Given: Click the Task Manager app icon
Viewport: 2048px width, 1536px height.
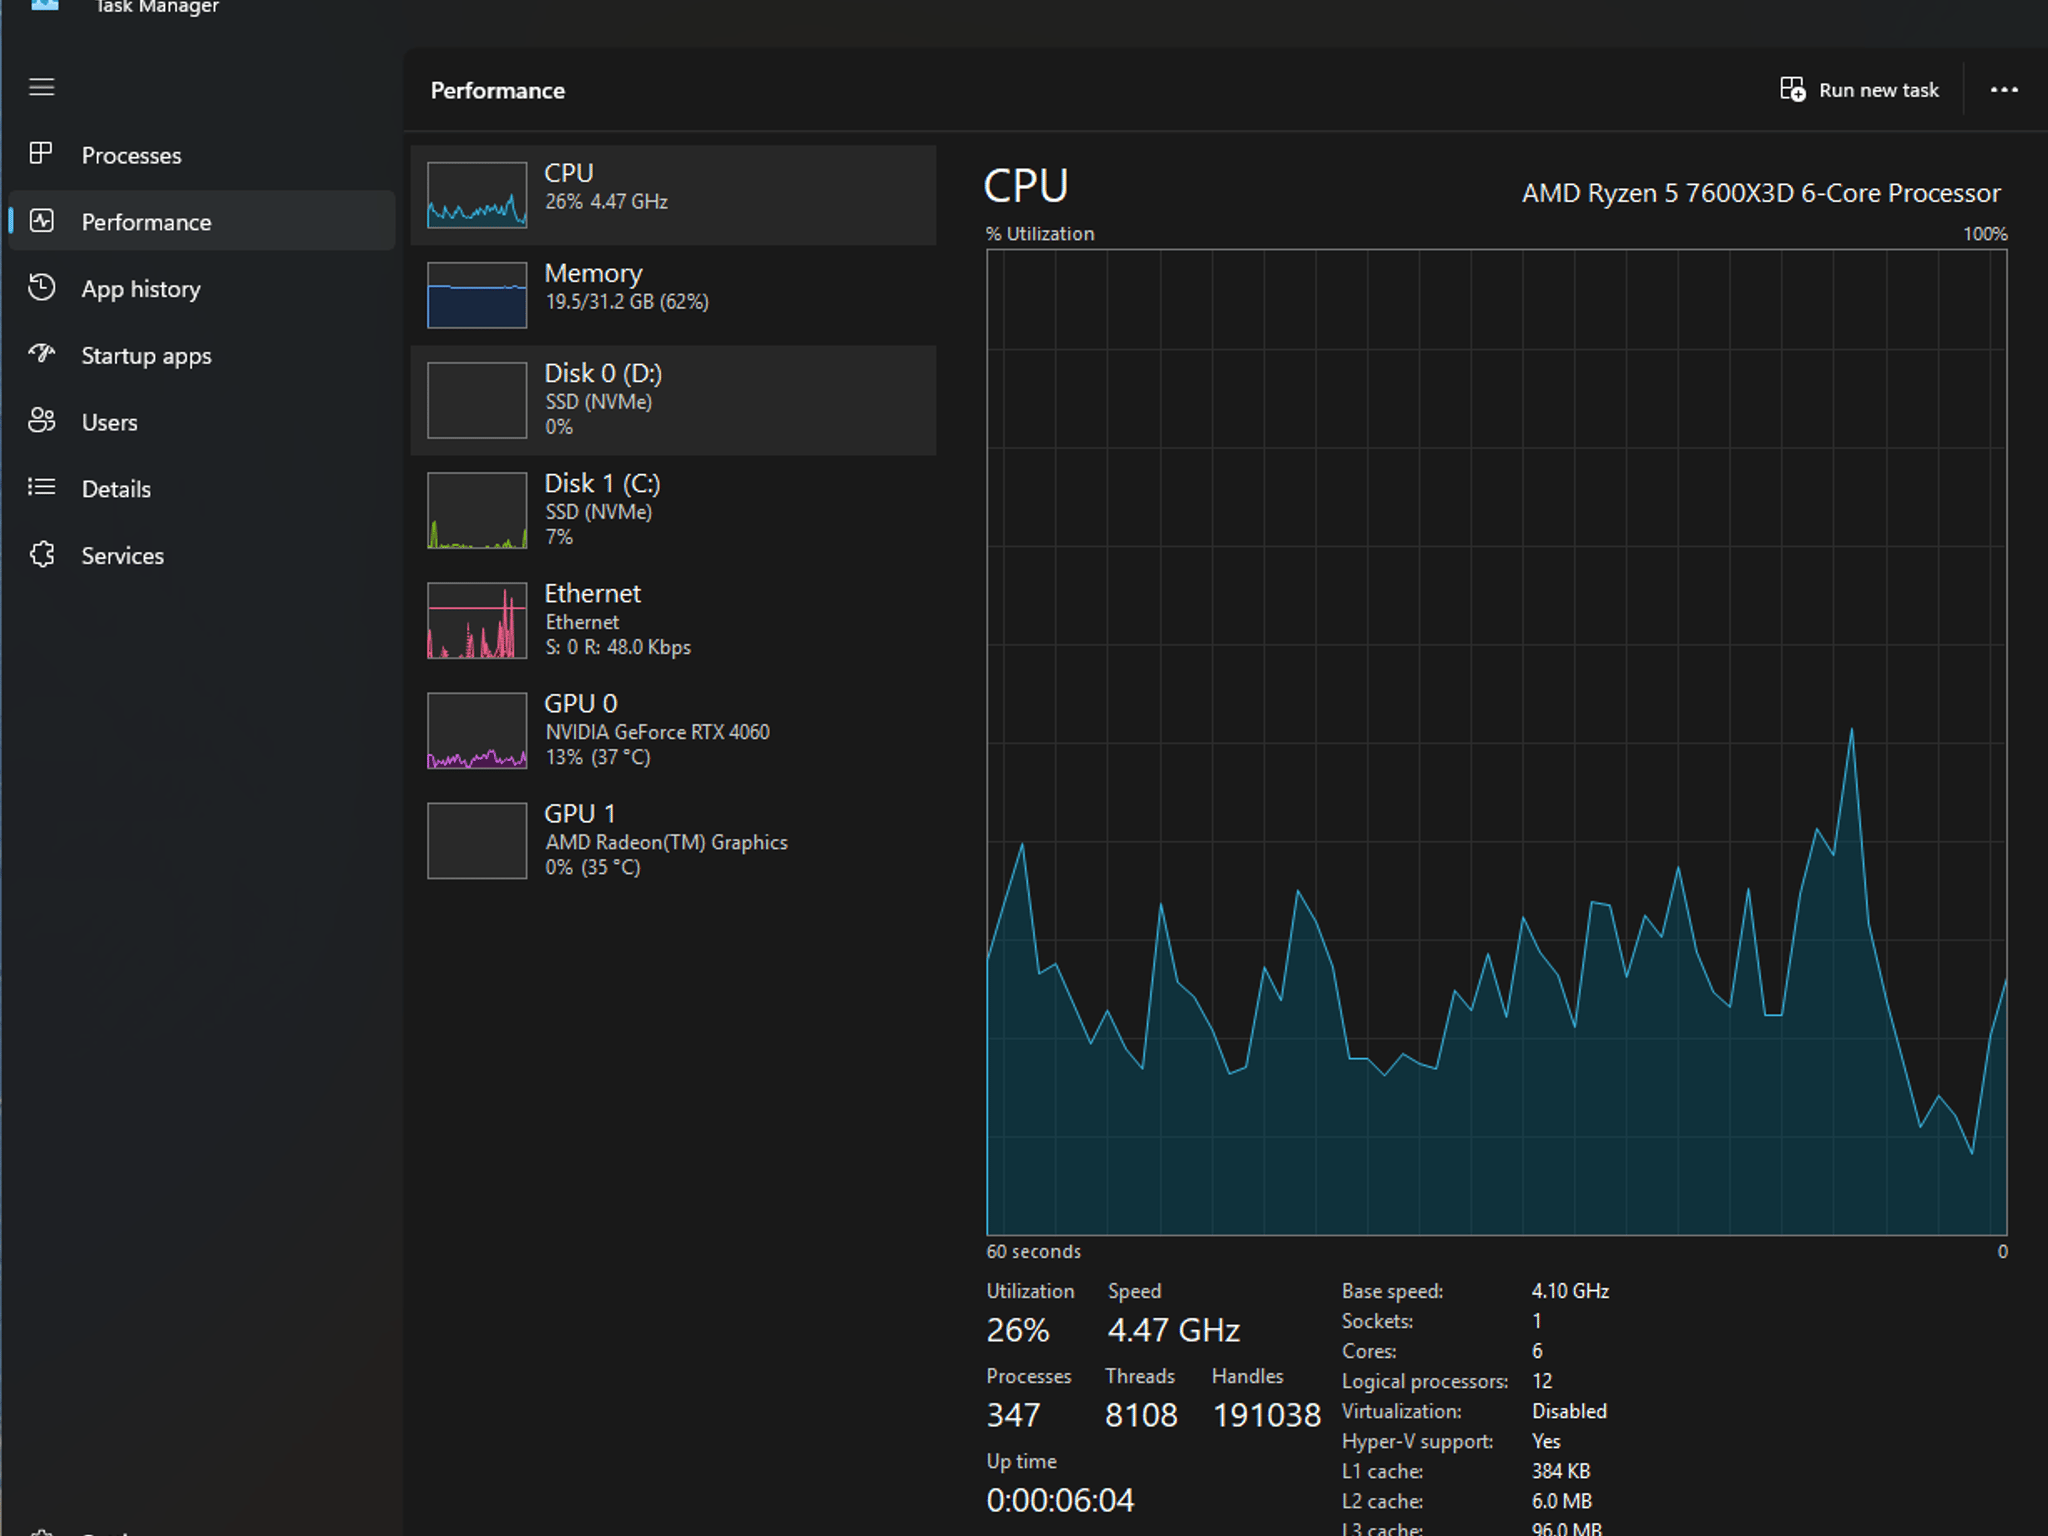Looking at the screenshot, I should click(x=44, y=5).
